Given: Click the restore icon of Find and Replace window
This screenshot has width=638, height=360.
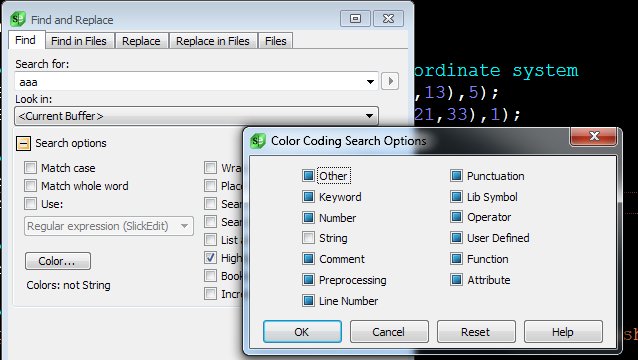Looking at the screenshot, I should tap(355, 19).
